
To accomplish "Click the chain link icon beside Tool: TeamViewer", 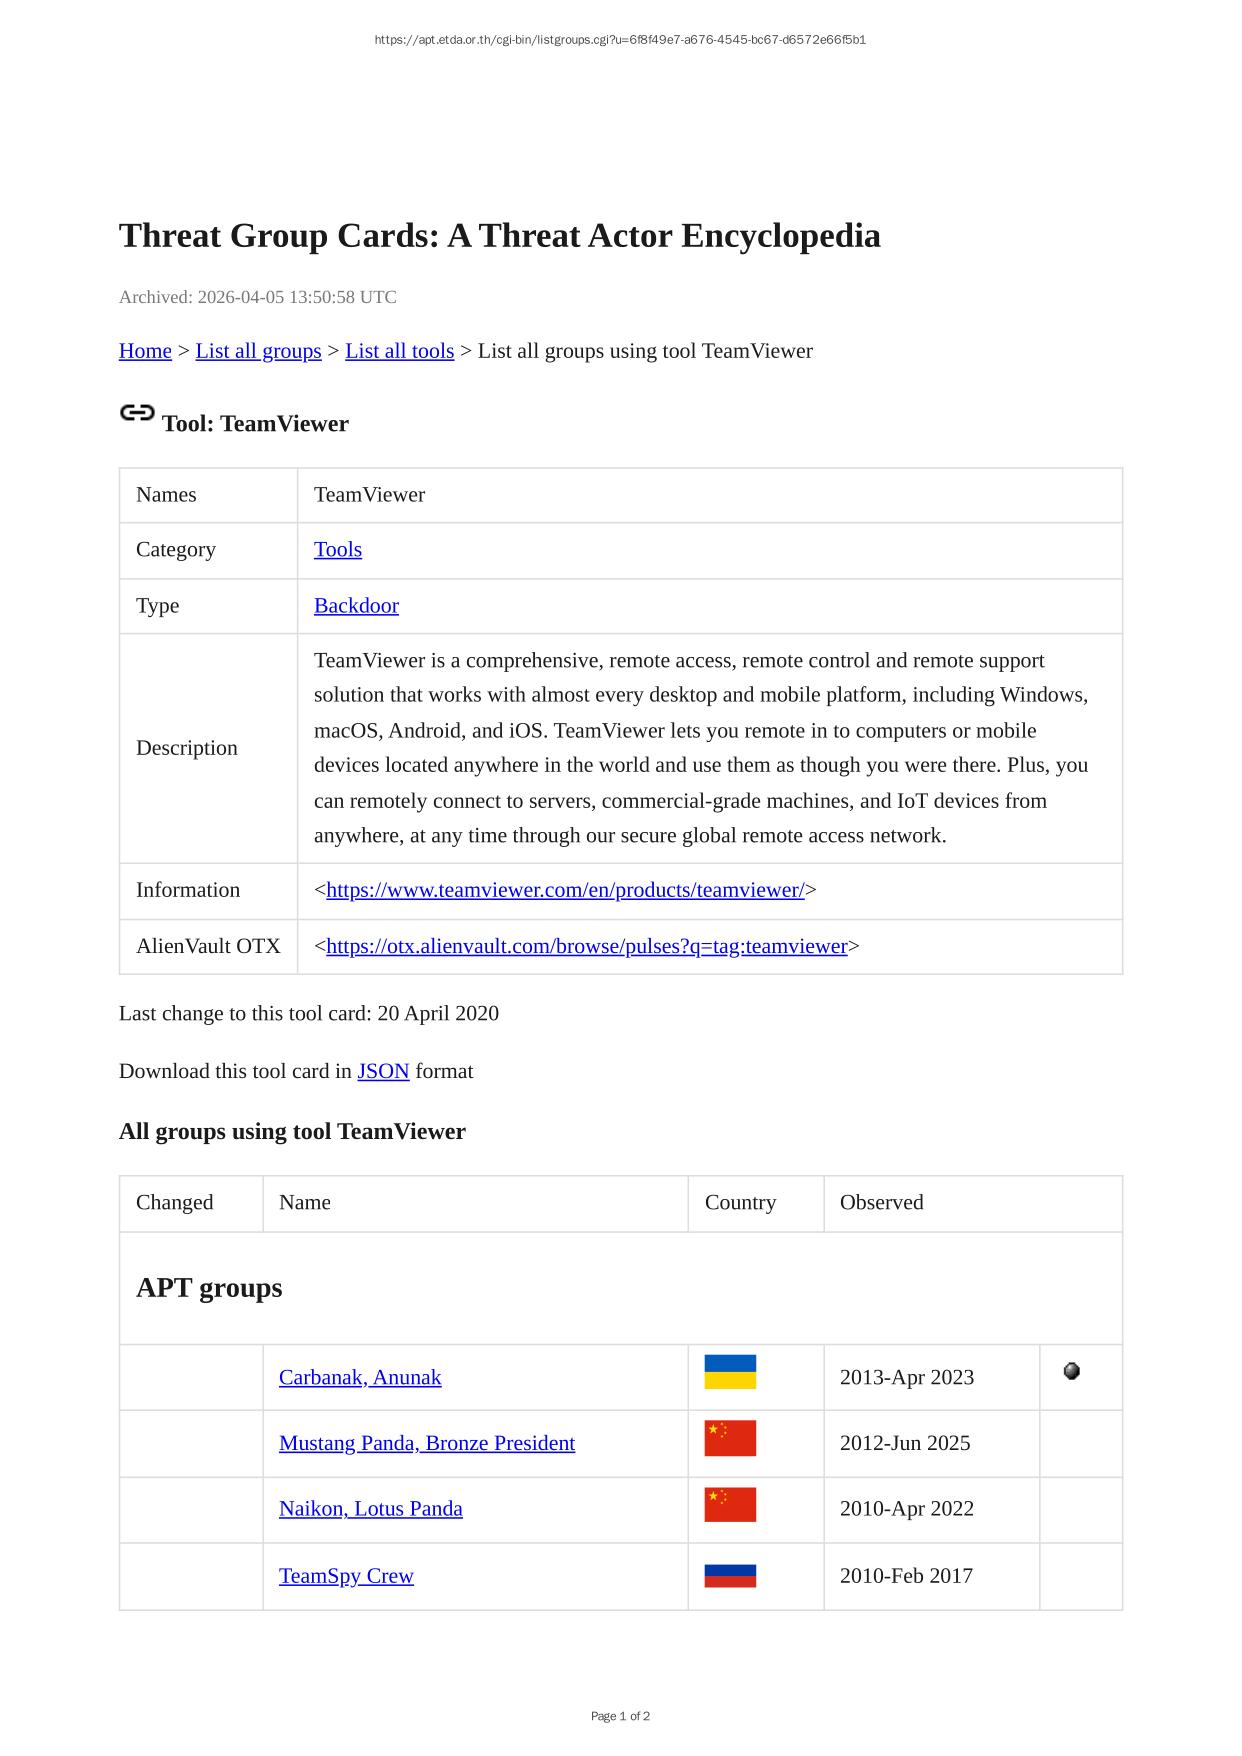I will pos(137,413).
